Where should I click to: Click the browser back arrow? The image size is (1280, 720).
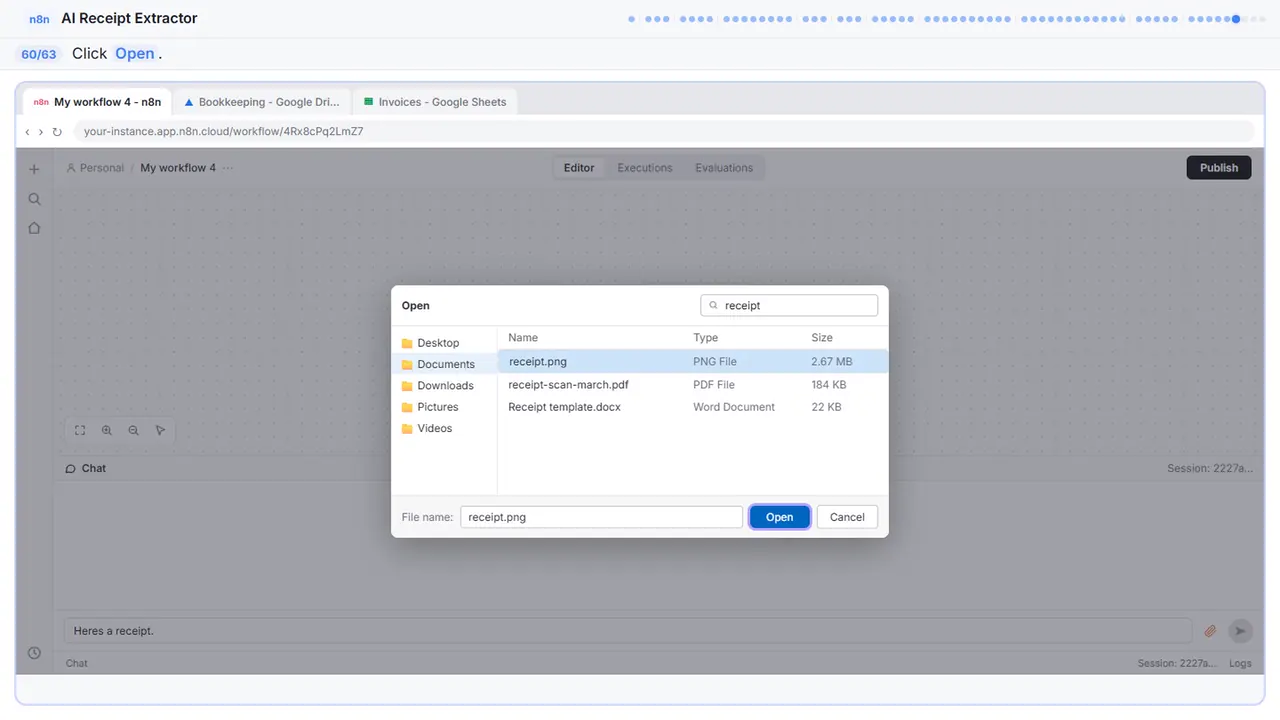27,132
